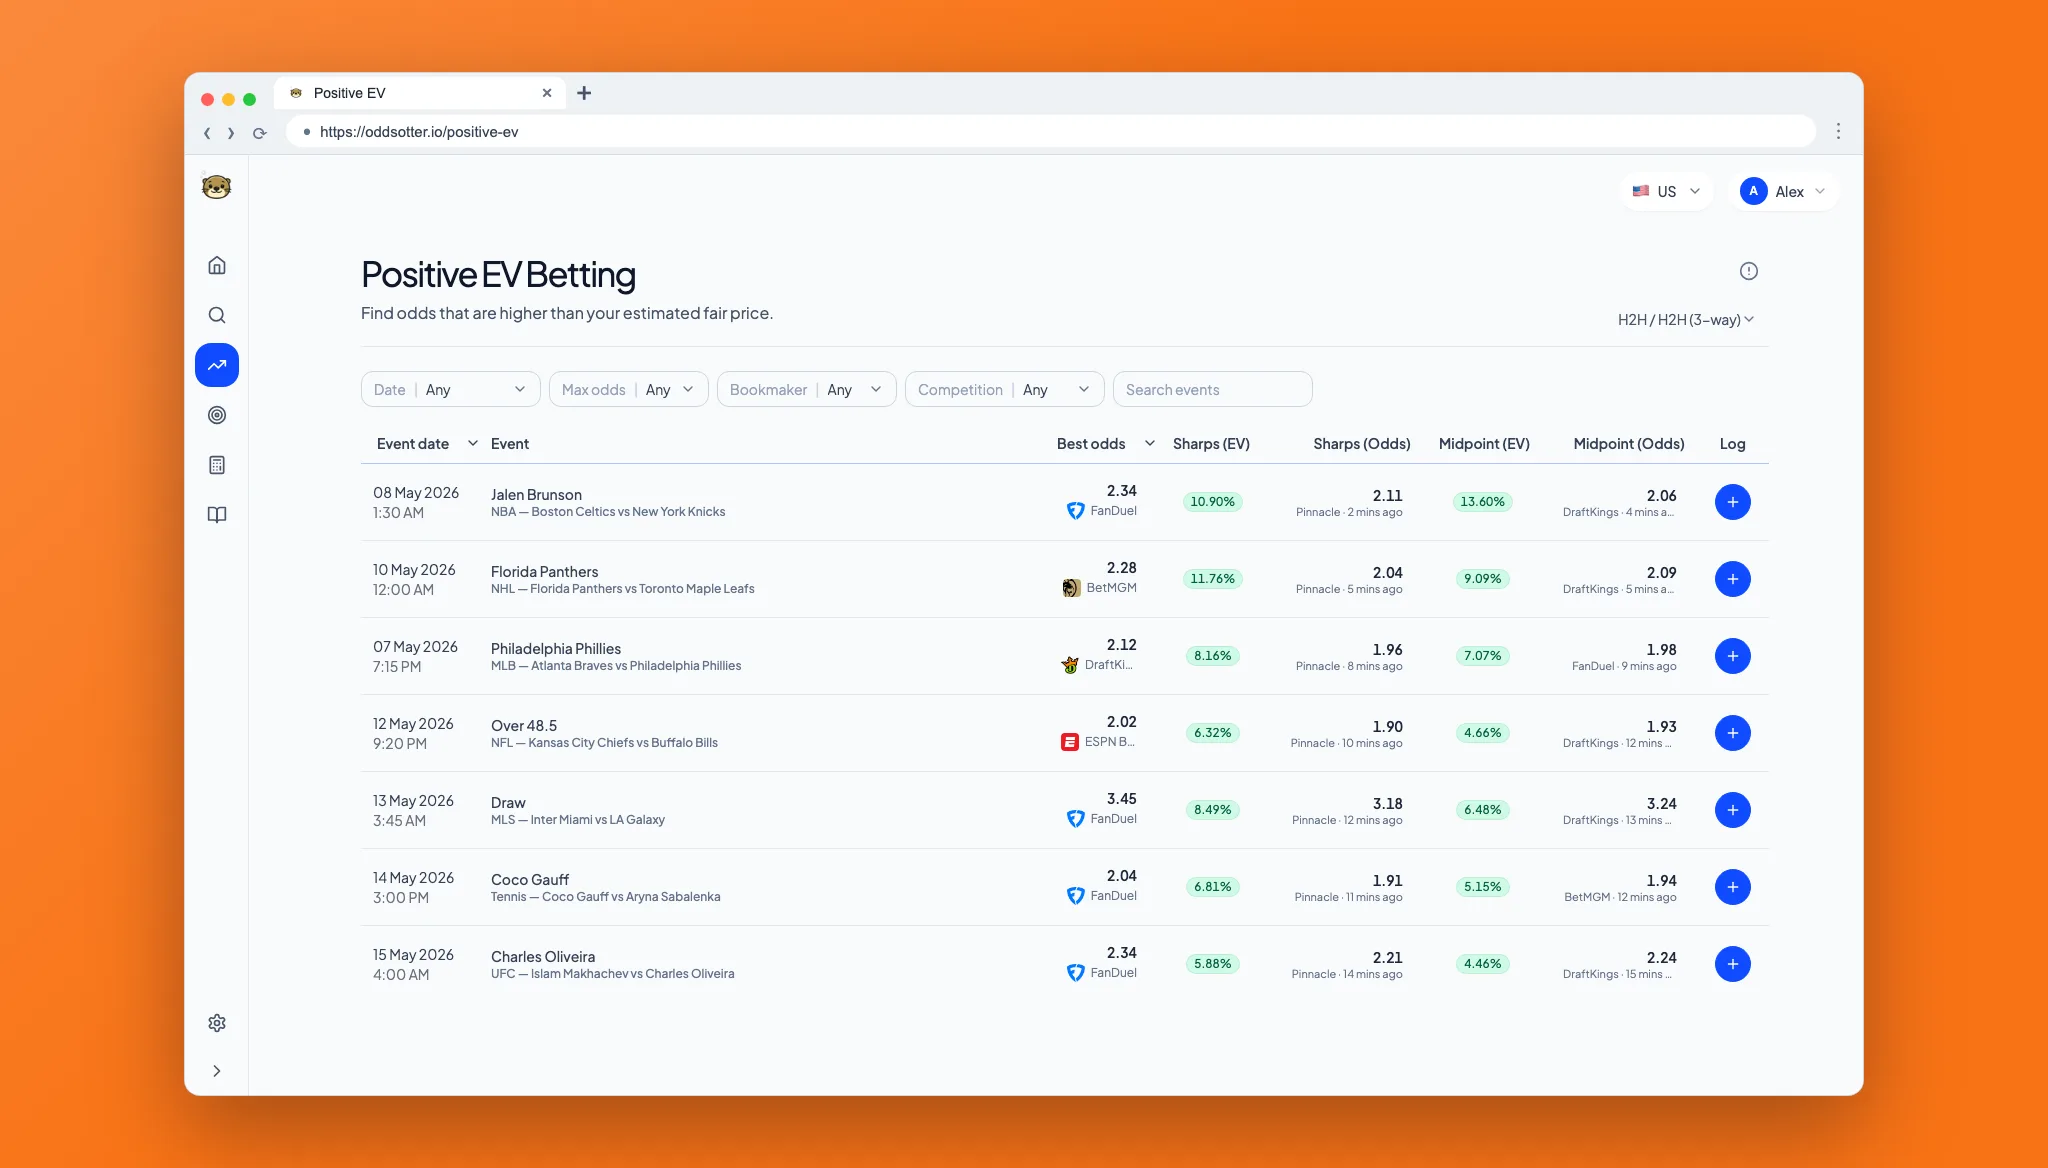Image resolution: width=2048 pixels, height=1168 pixels.
Task: Open the calculator icon in sidebar
Action: click(217, 465)
